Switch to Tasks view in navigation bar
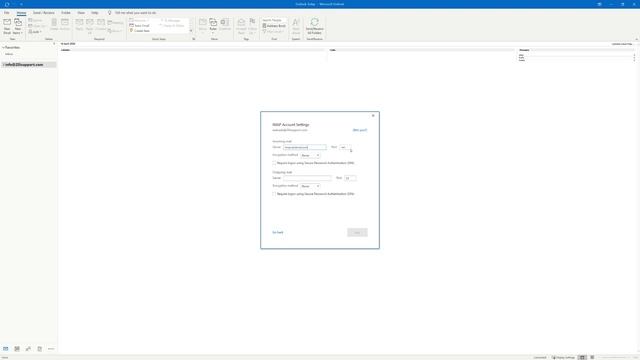Image resolution: width=640 pixels, height=360 pixels. (40, 349)
